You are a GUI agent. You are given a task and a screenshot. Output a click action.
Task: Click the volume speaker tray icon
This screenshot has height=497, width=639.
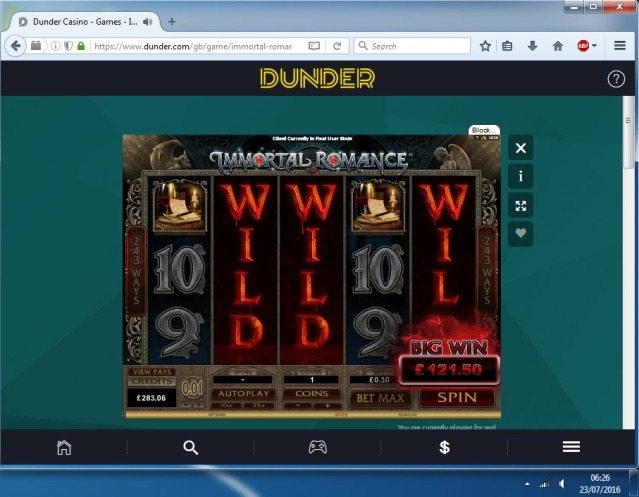click(x=562, y=484)
